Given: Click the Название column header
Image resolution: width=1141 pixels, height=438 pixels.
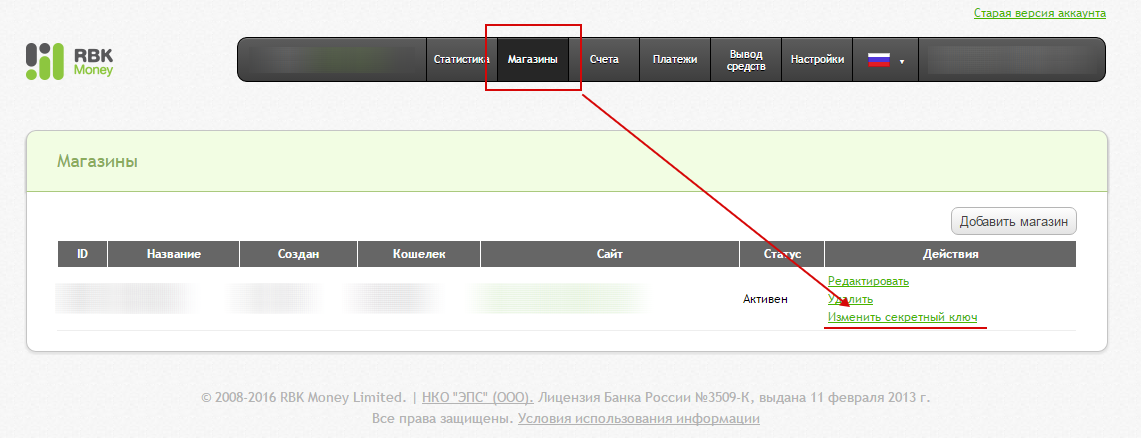Looking at the screenshot, I should pos(174,254).
